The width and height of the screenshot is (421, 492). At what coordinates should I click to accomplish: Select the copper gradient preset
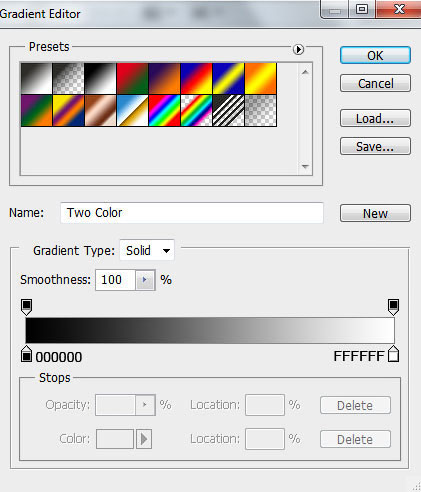pos(101,111)
